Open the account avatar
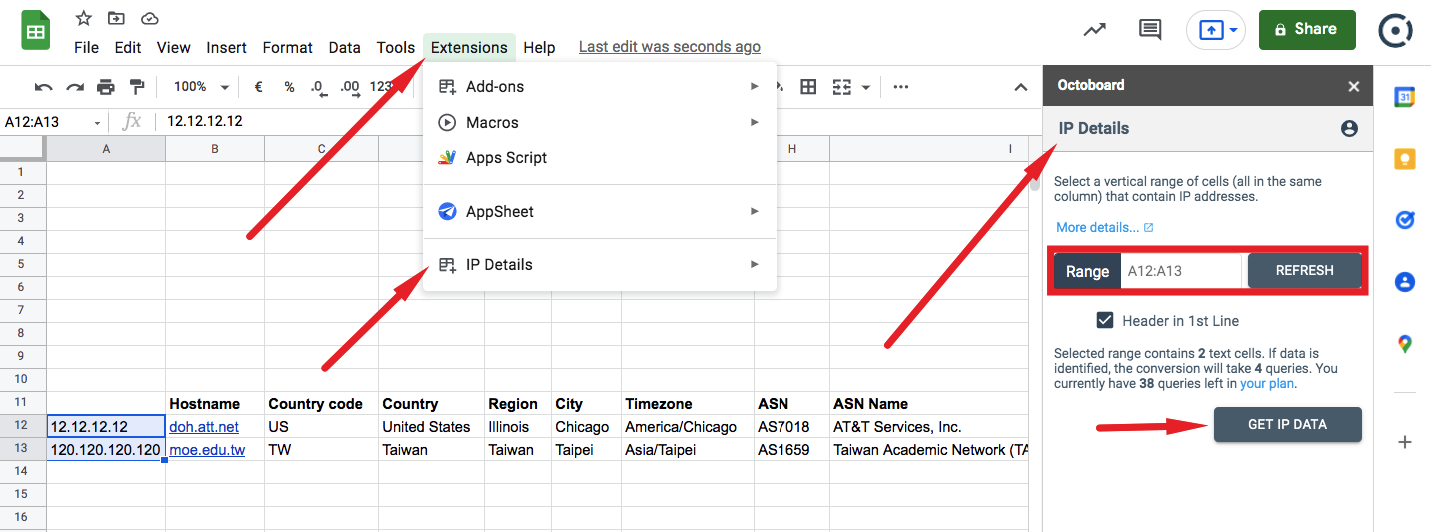1431x532 pixels. pos(1395,30)
